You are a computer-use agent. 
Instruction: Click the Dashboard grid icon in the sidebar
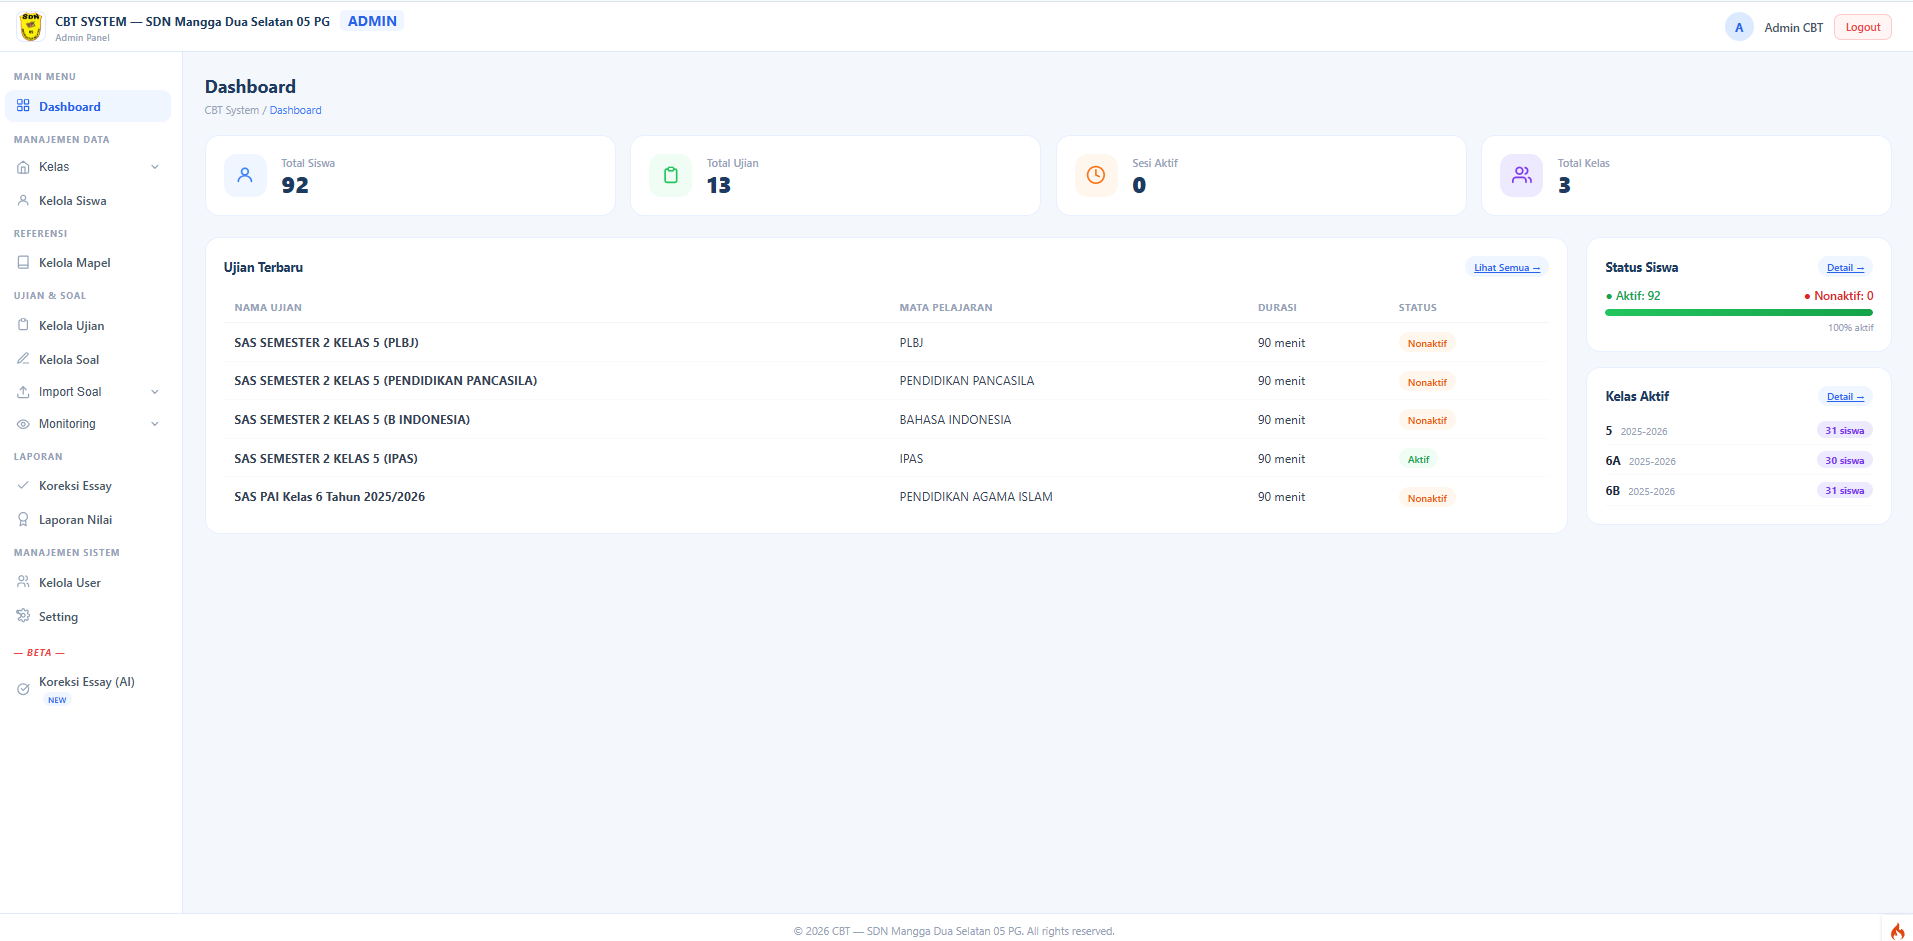[23, 106]
